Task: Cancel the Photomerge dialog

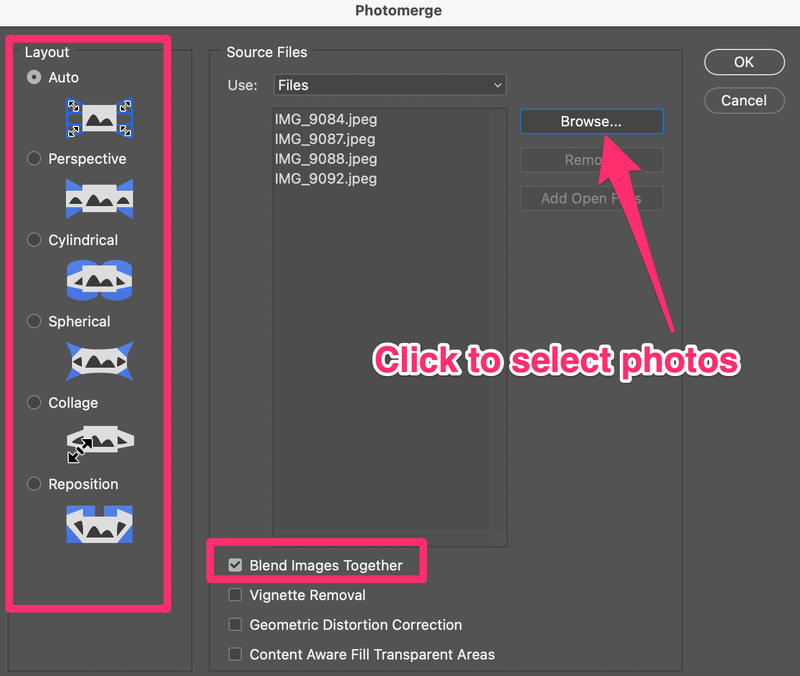Action: click(x=743, y=100)
